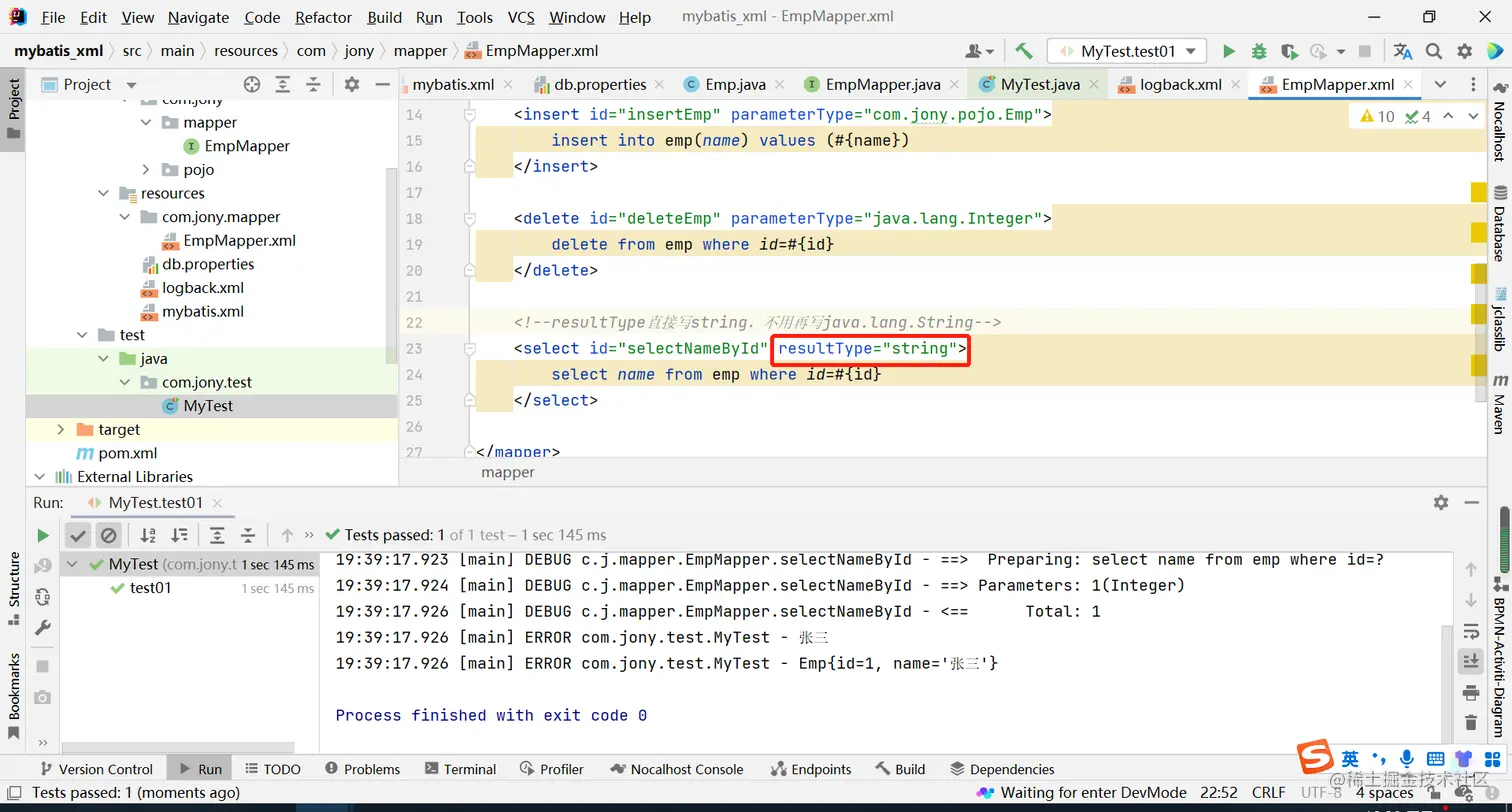Hide the Project tool window

pos(381,85)
